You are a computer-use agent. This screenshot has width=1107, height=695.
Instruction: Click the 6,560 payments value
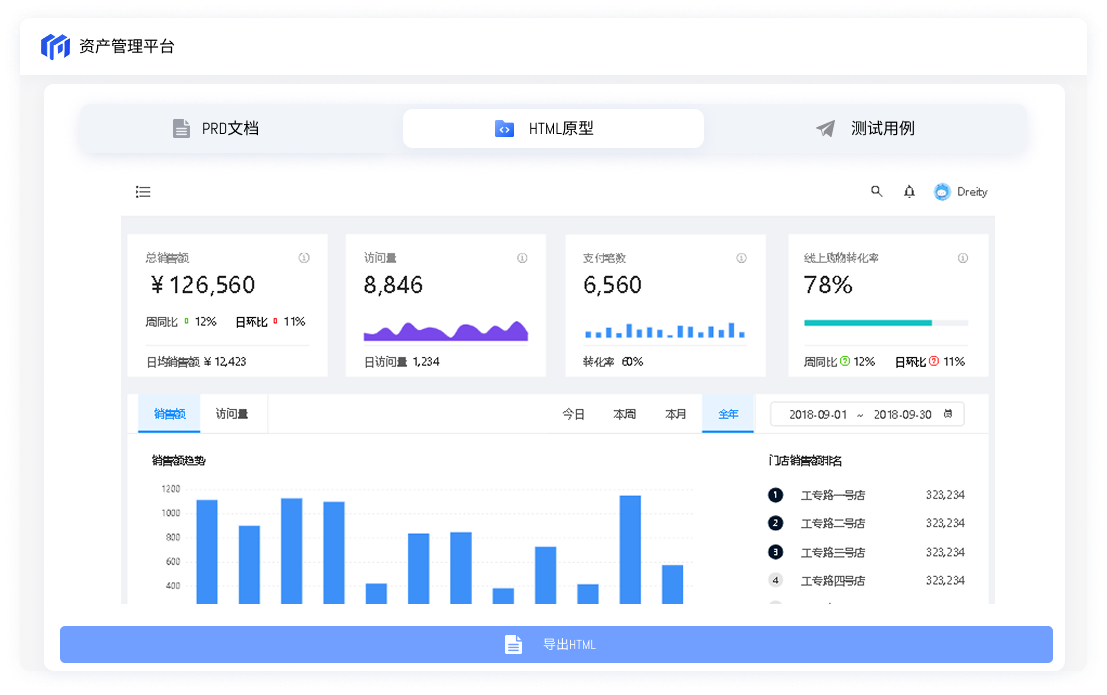coord(612,285)
